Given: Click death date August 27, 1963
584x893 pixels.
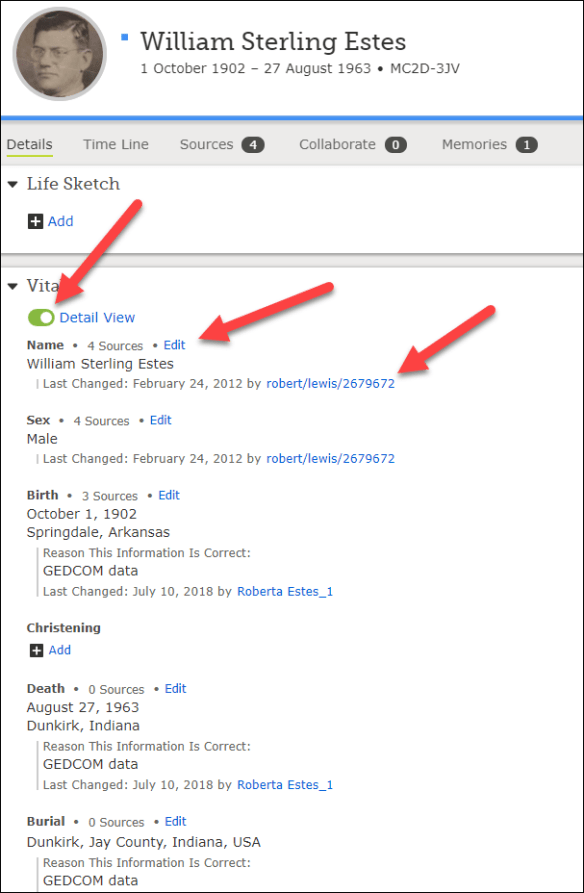Looking at the screenshot, I should pos(83,707).
